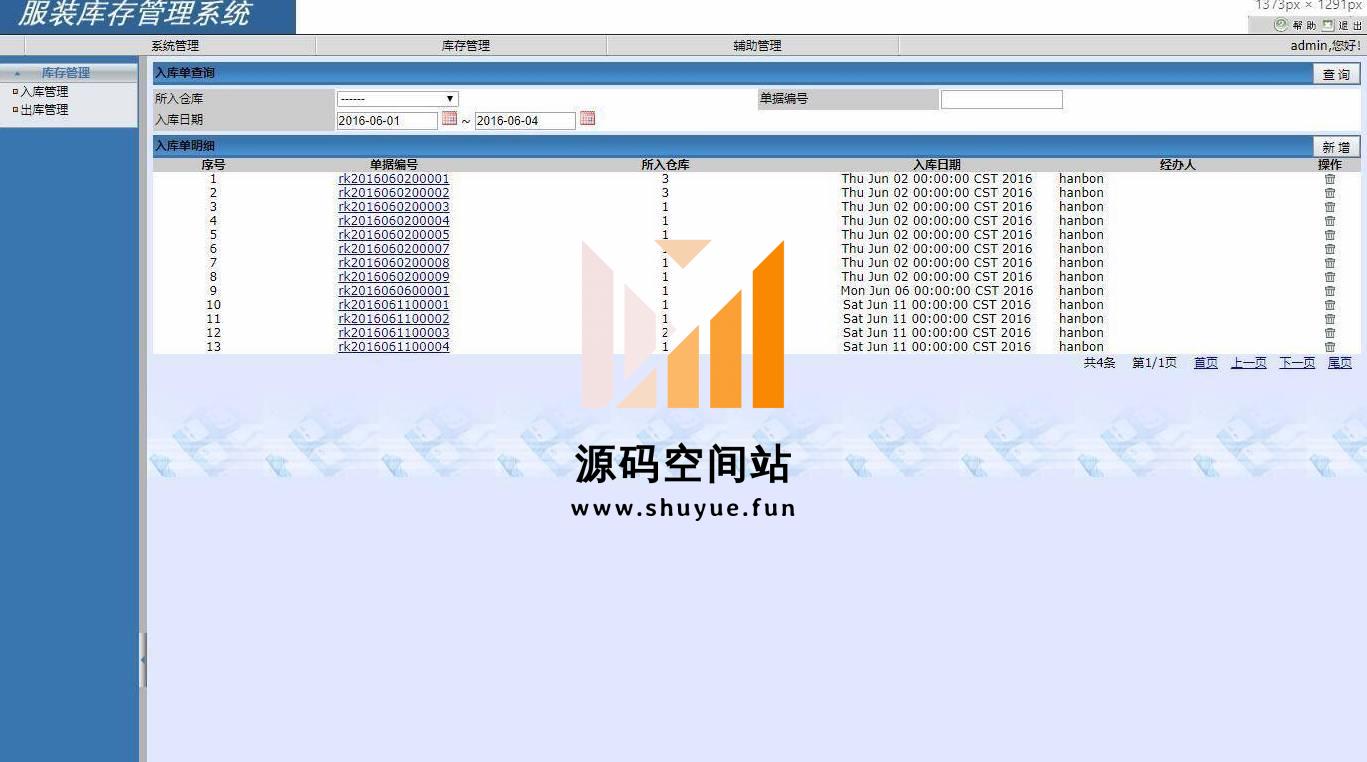
Task: Open receipt link rk2016060200003
Action: tap(393, 207)
